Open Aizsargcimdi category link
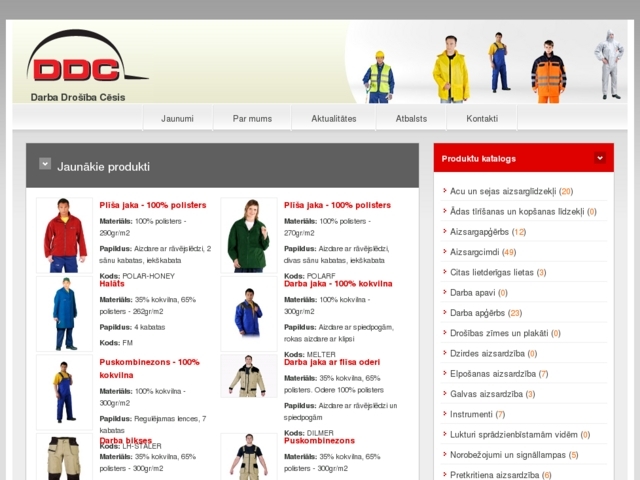This screenshot has width=640, height=480. (x=482, y=252)
